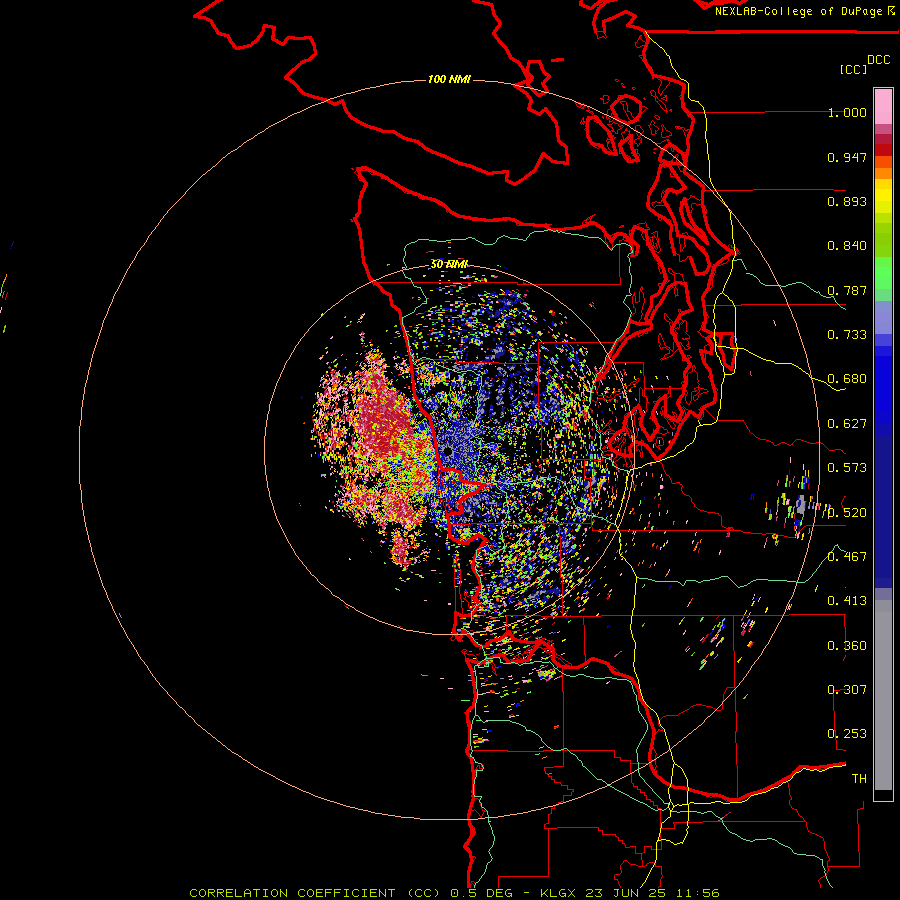Click the 0.520 scale value
This screenshot has width=900, height=900.
tap(847, 513)
